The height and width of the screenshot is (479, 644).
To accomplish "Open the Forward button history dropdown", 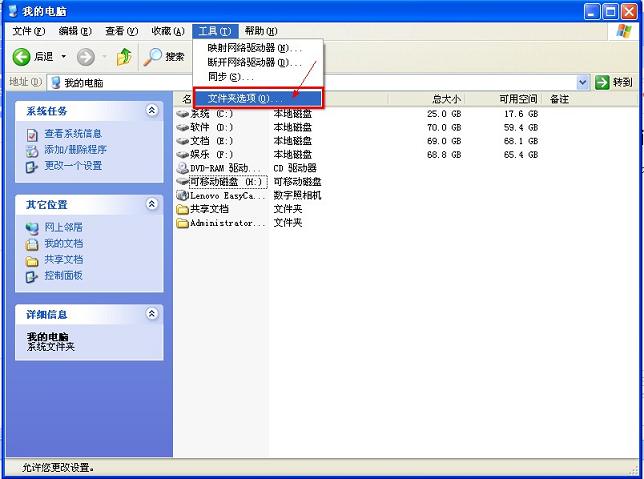I will pos(104,56).
